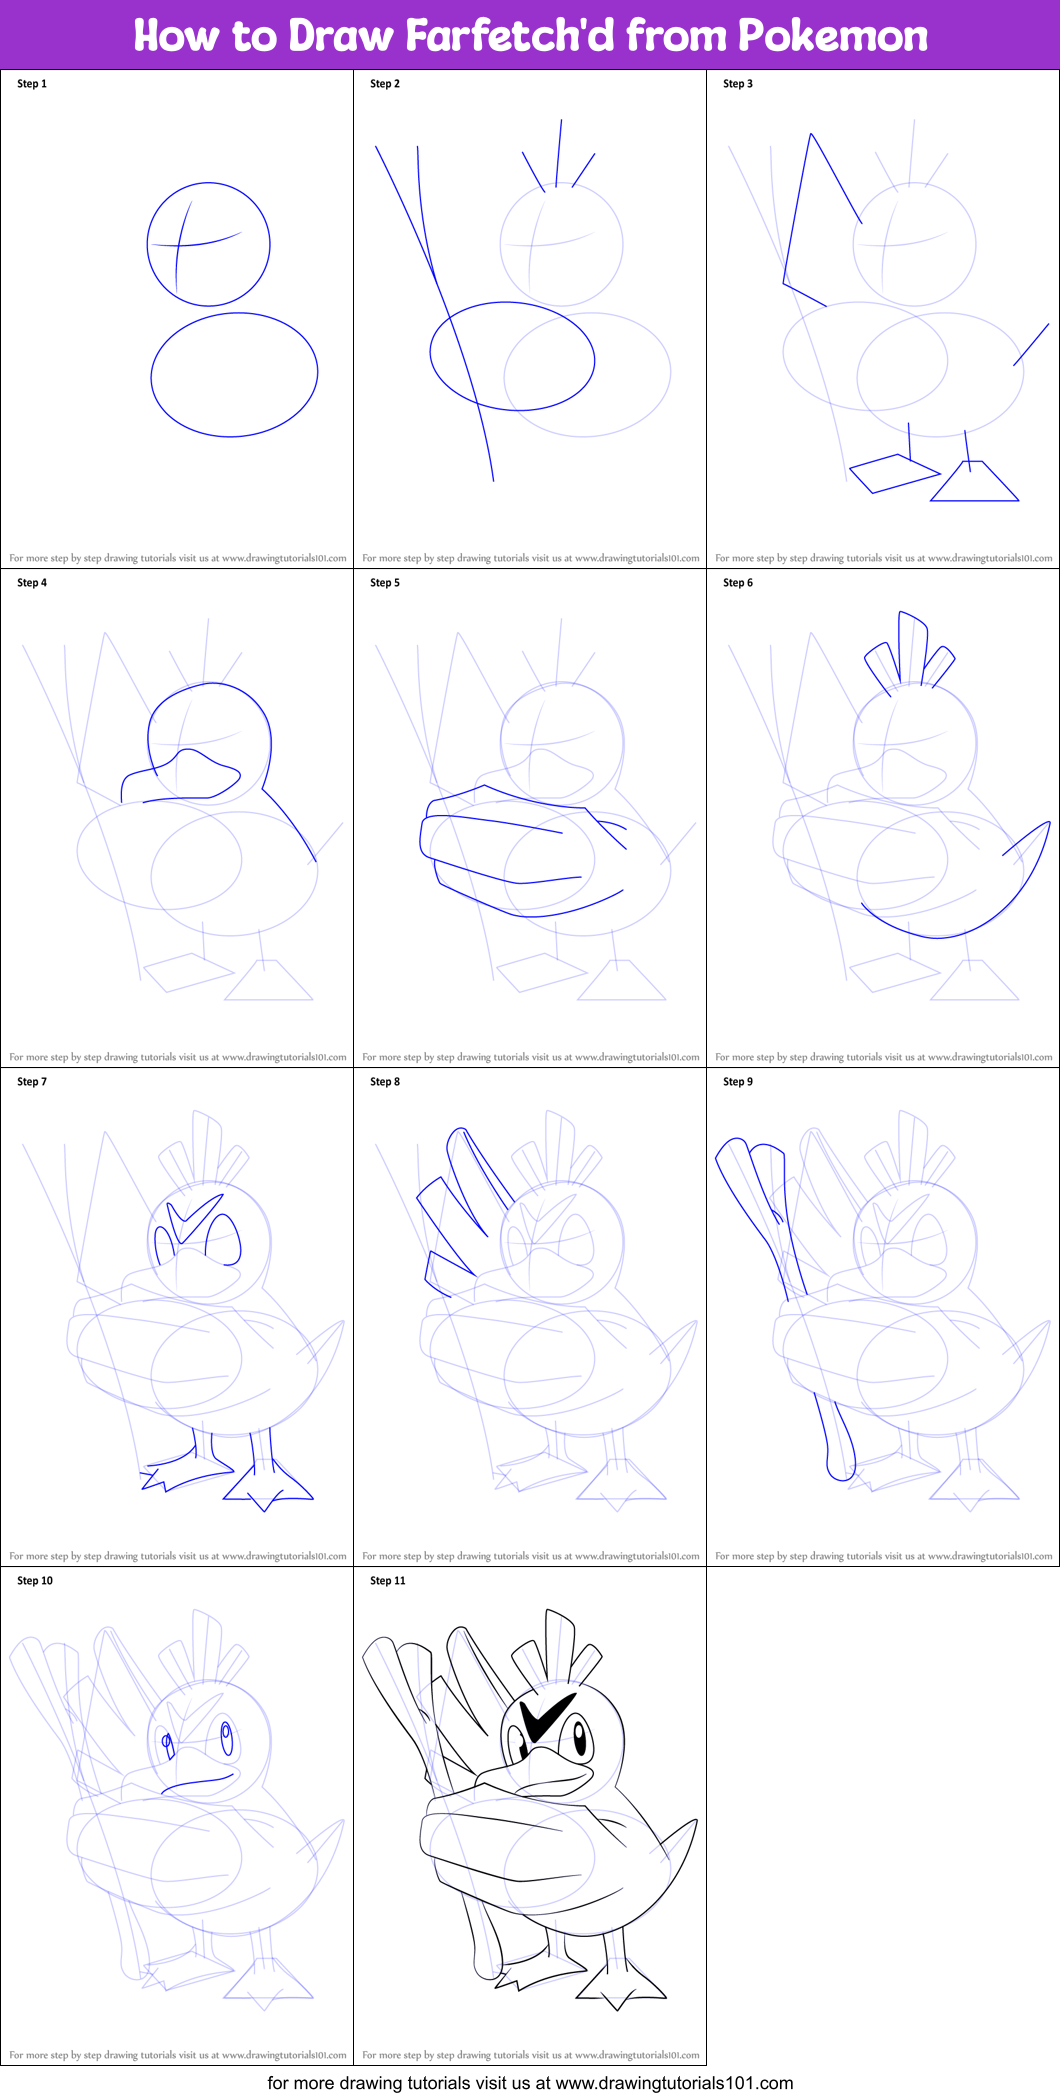Click the 'Step 2' label
The image size is (1060, 2096).
385,84
